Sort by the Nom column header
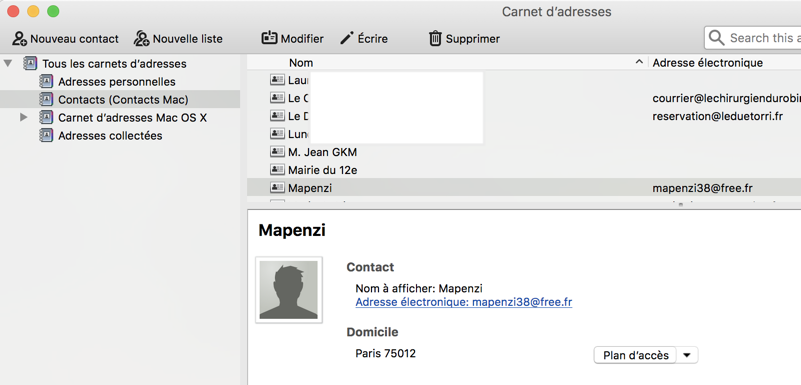The width and height of the screenshot is (801, 385). 301,63
